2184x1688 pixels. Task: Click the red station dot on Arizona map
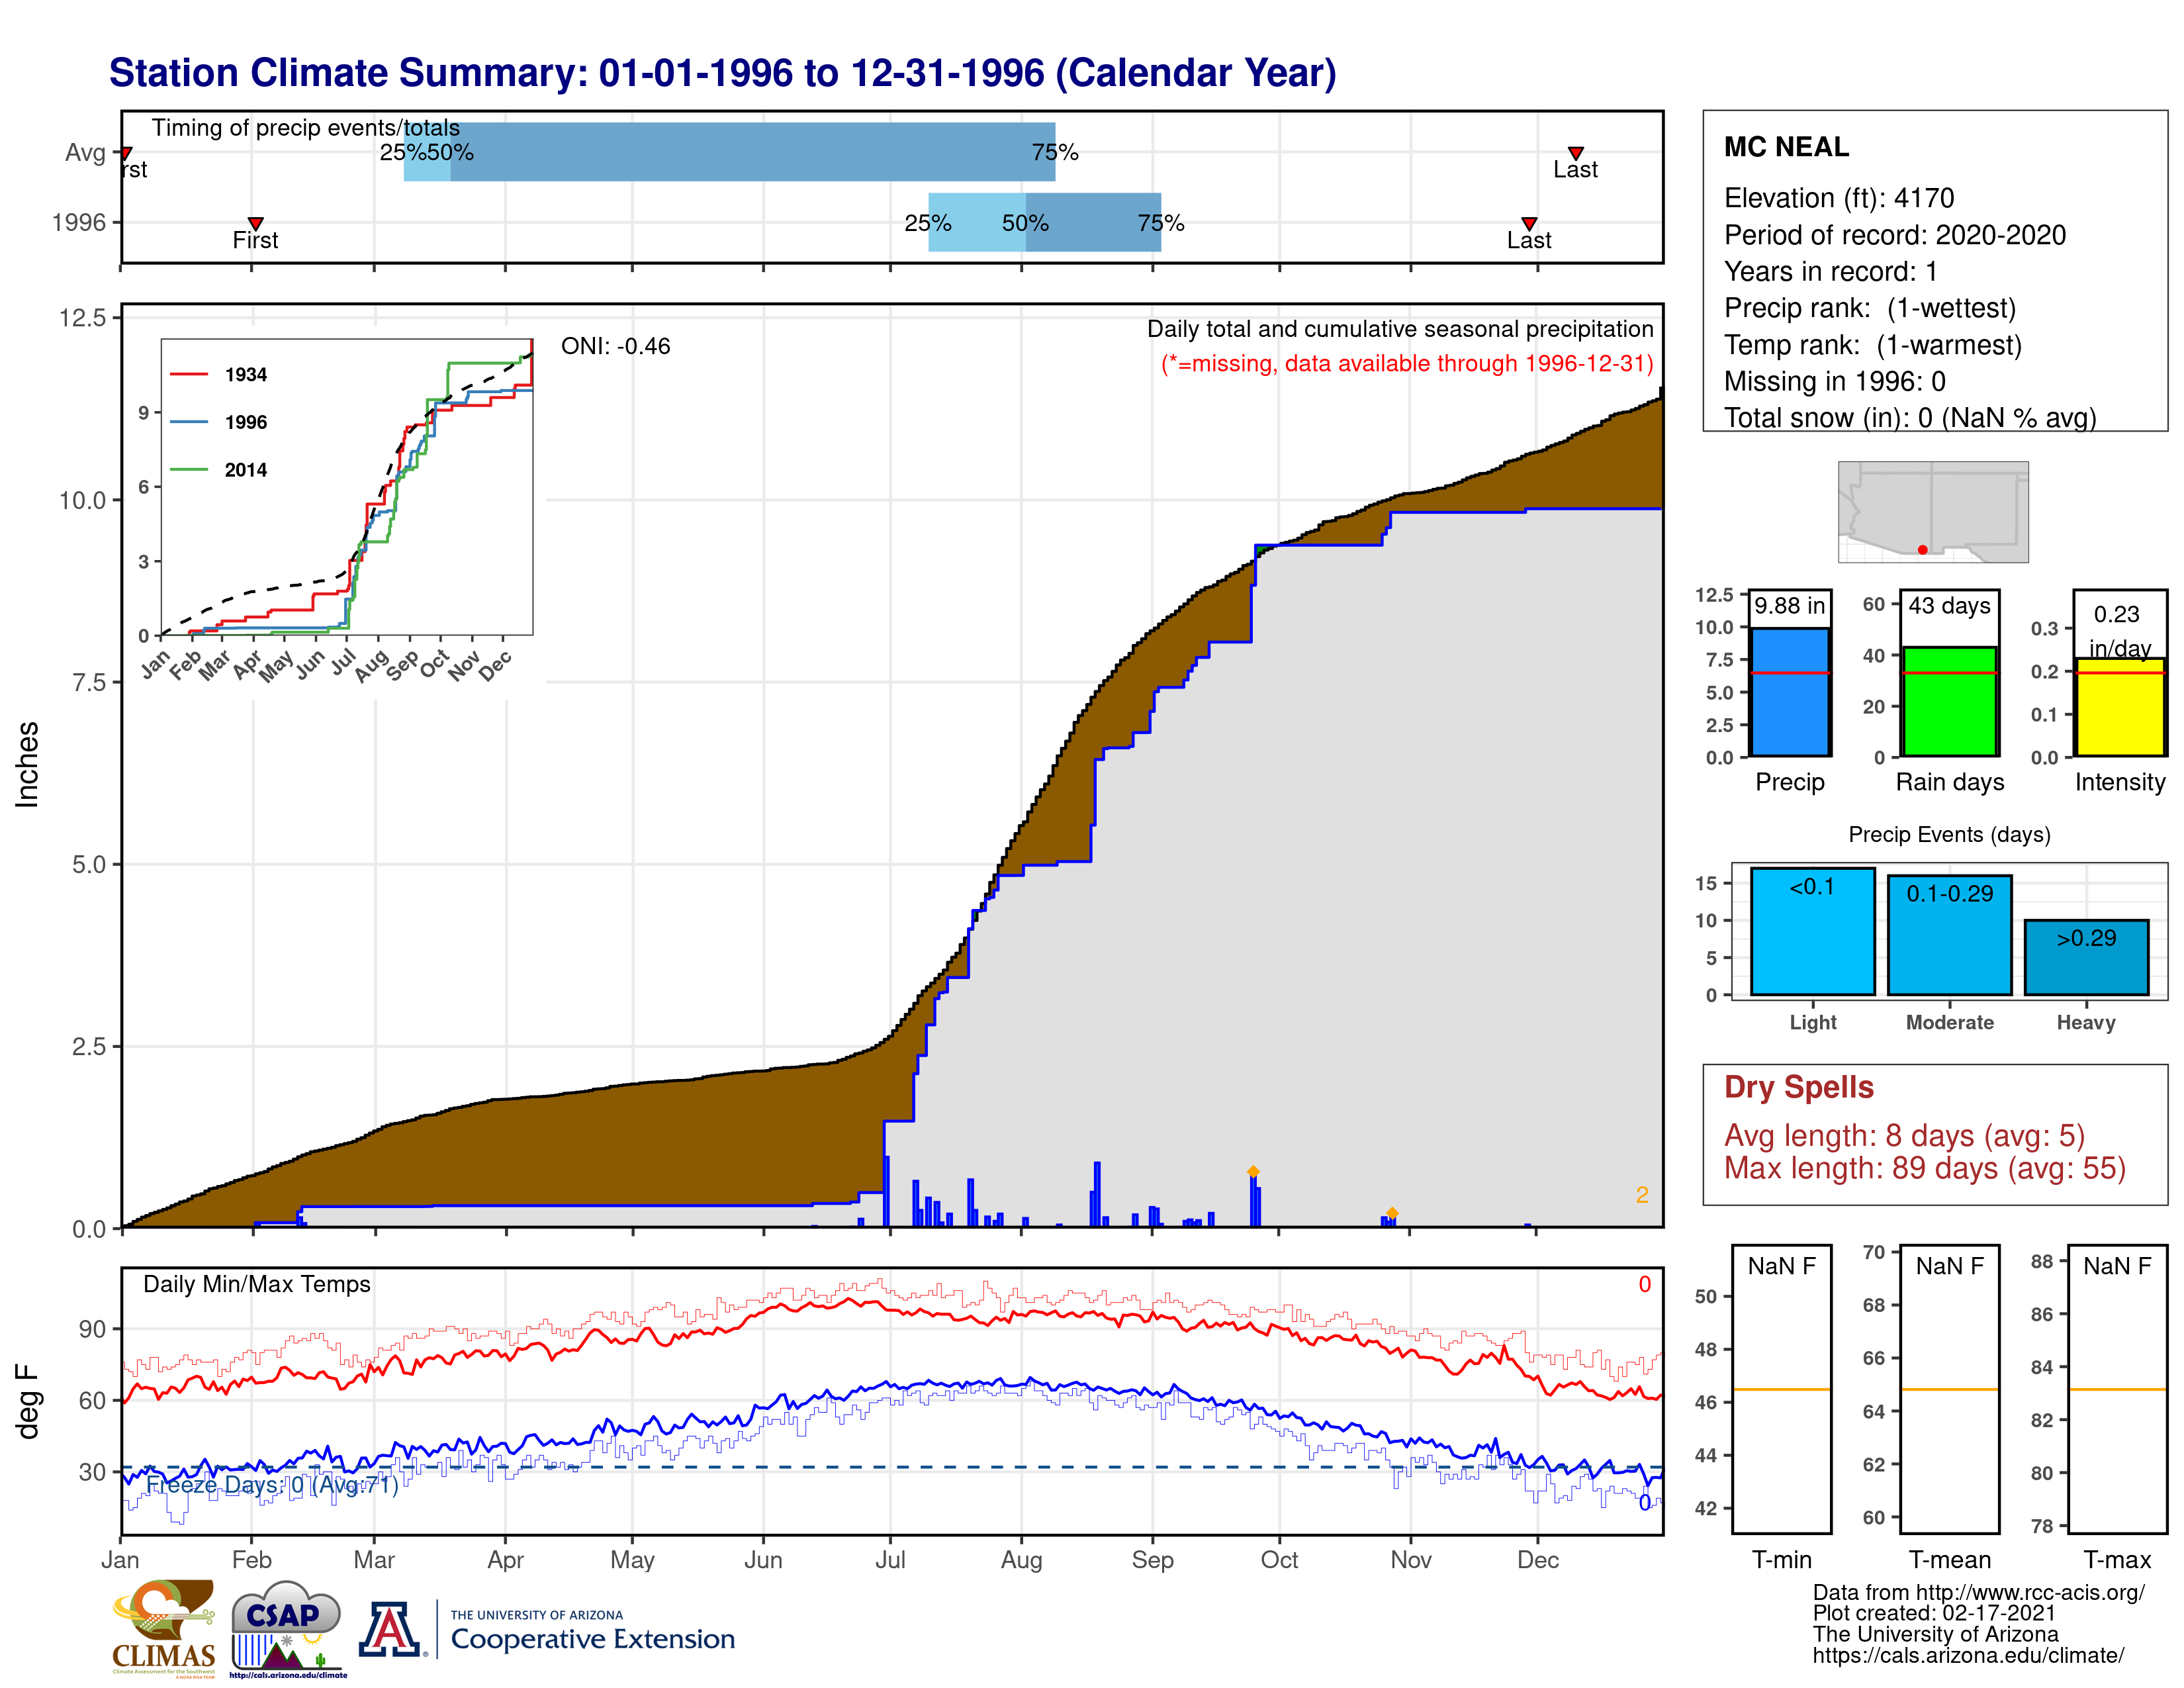point(1922,550)
